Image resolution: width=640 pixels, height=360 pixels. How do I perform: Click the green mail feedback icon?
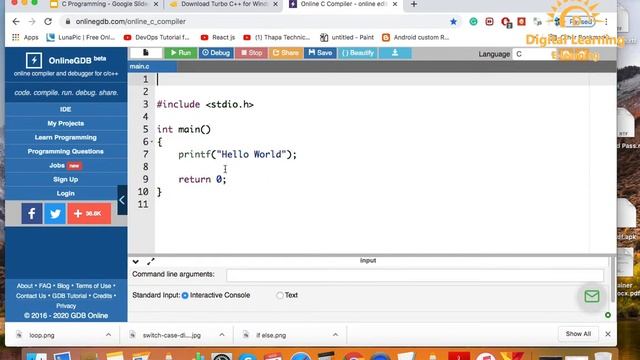pos(591,296)
